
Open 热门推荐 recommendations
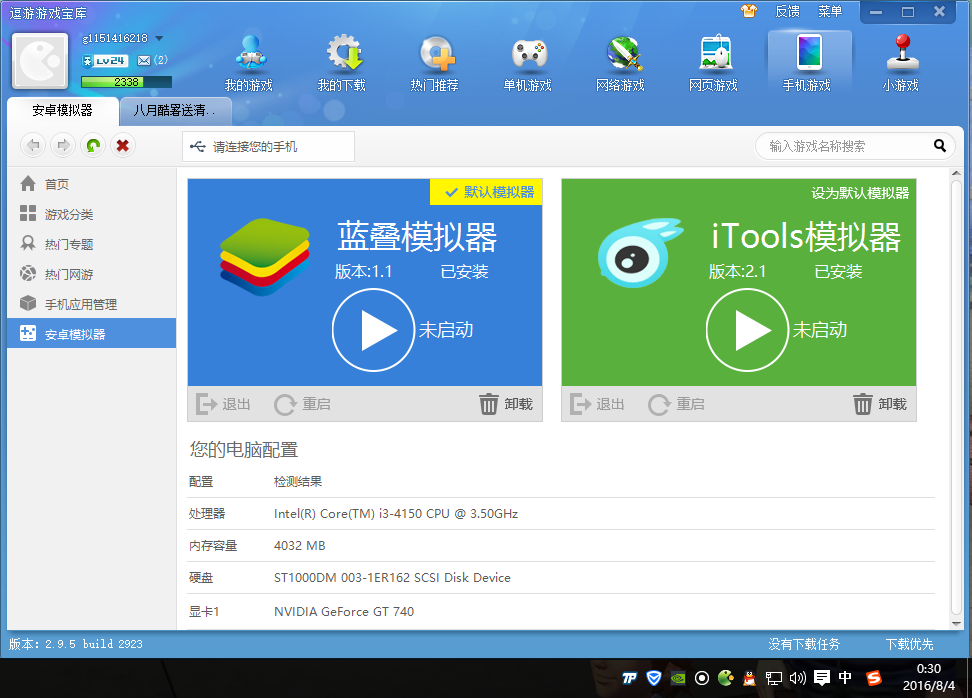435,64
